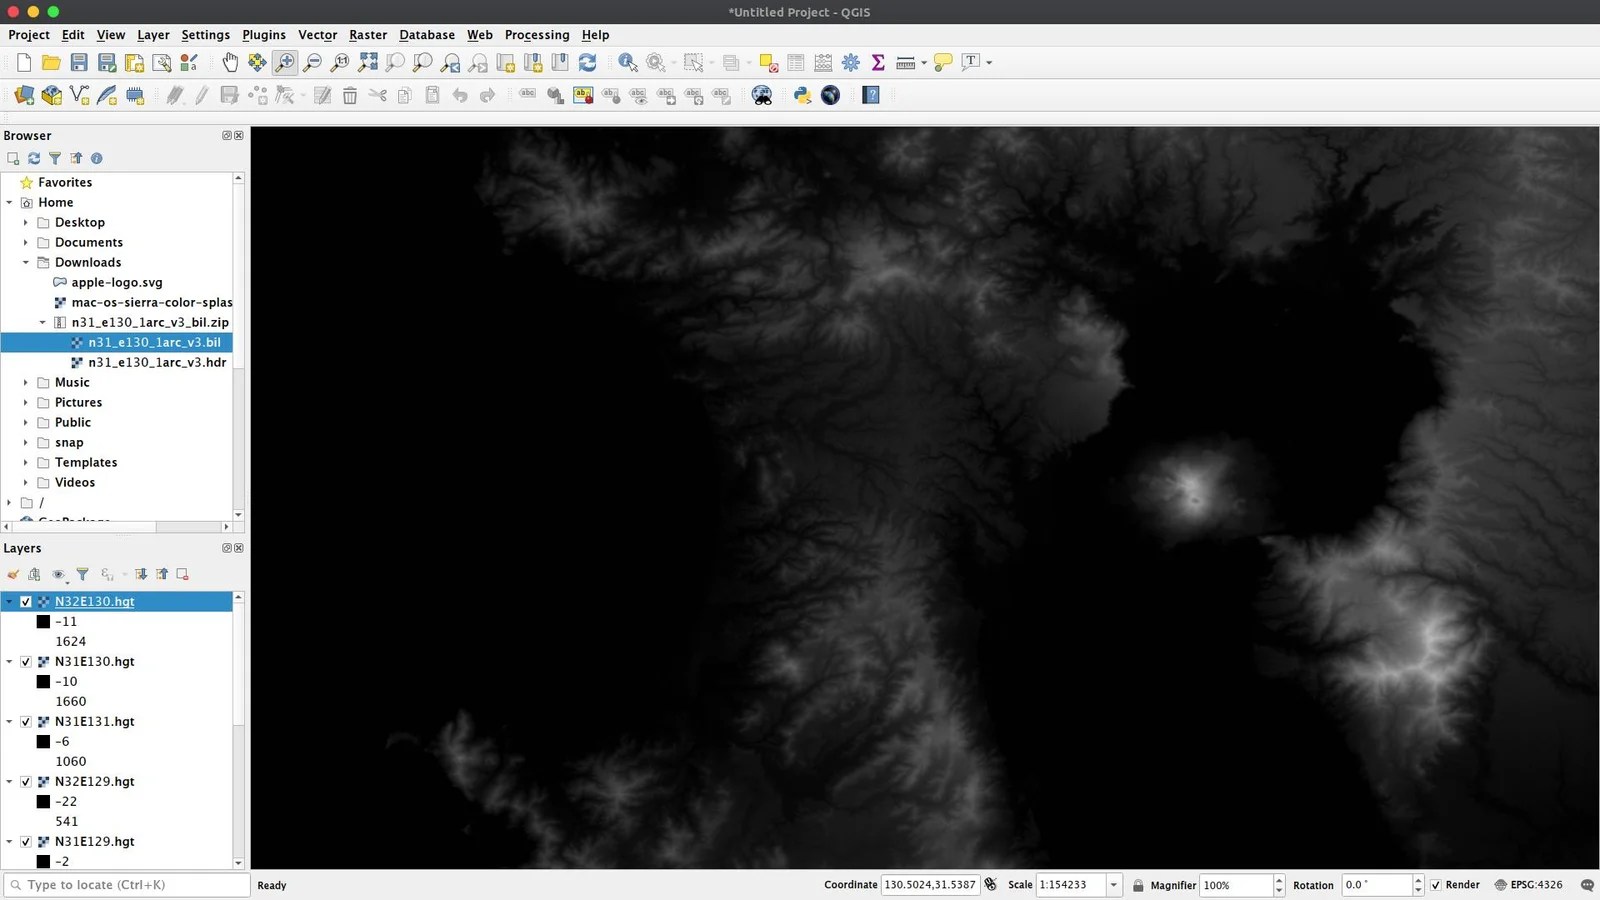Image resolution: width=1600 pixels, height=900 pixels.
Task: Save the project with the floppy disk icon
Action: [79, 63]
